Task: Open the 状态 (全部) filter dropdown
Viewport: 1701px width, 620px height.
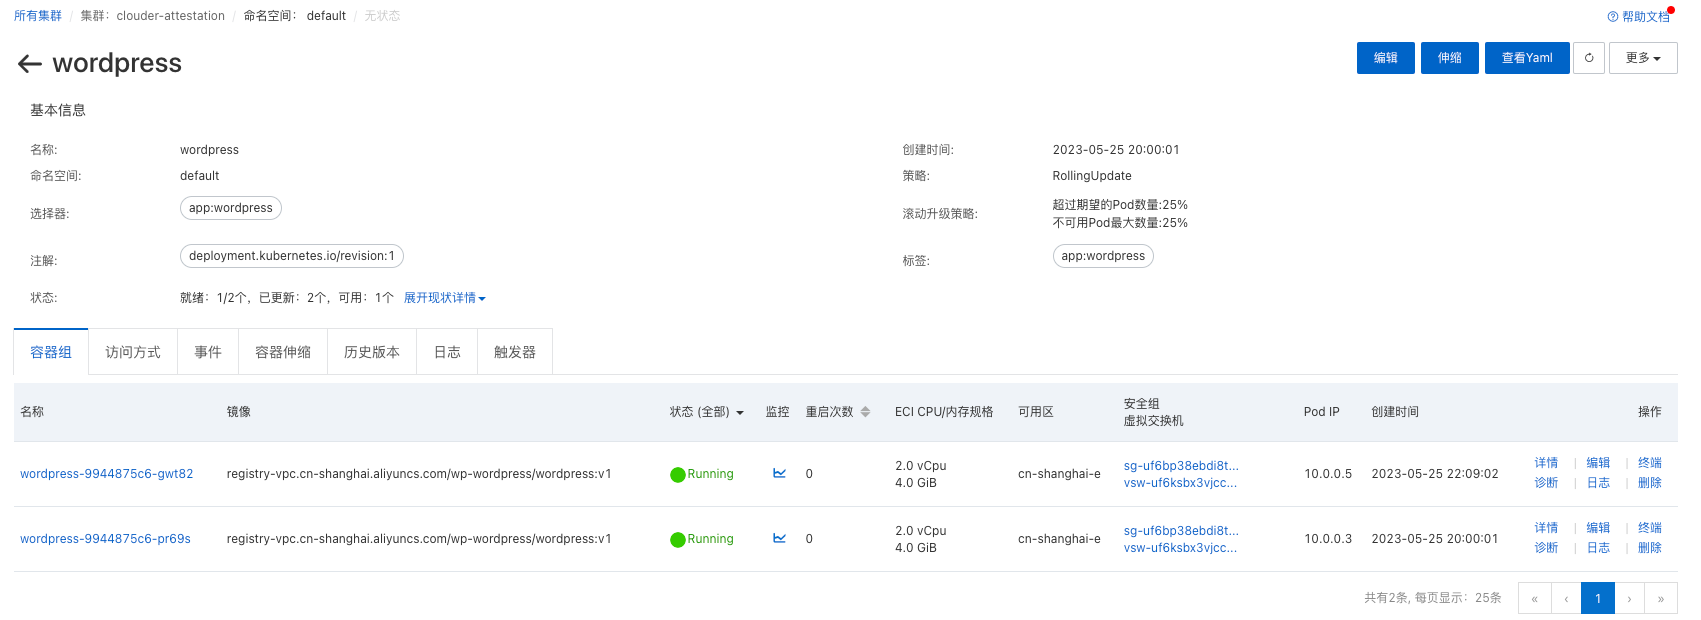Action: [x=707, y=412]
